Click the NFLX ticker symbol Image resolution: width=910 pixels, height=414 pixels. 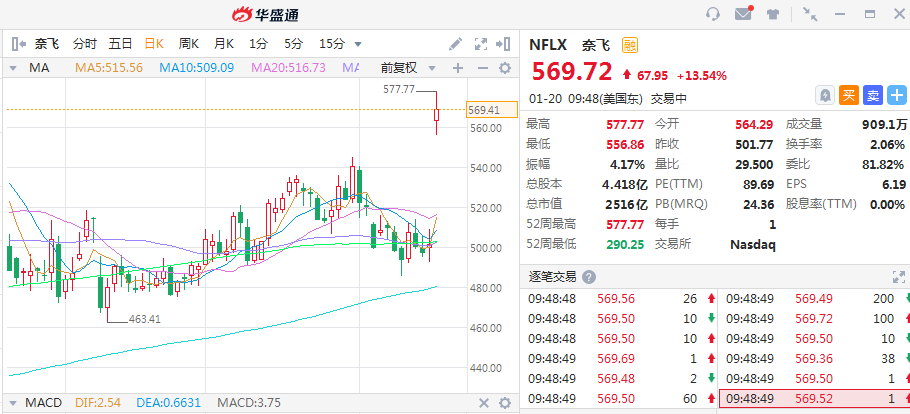[550, 45]
